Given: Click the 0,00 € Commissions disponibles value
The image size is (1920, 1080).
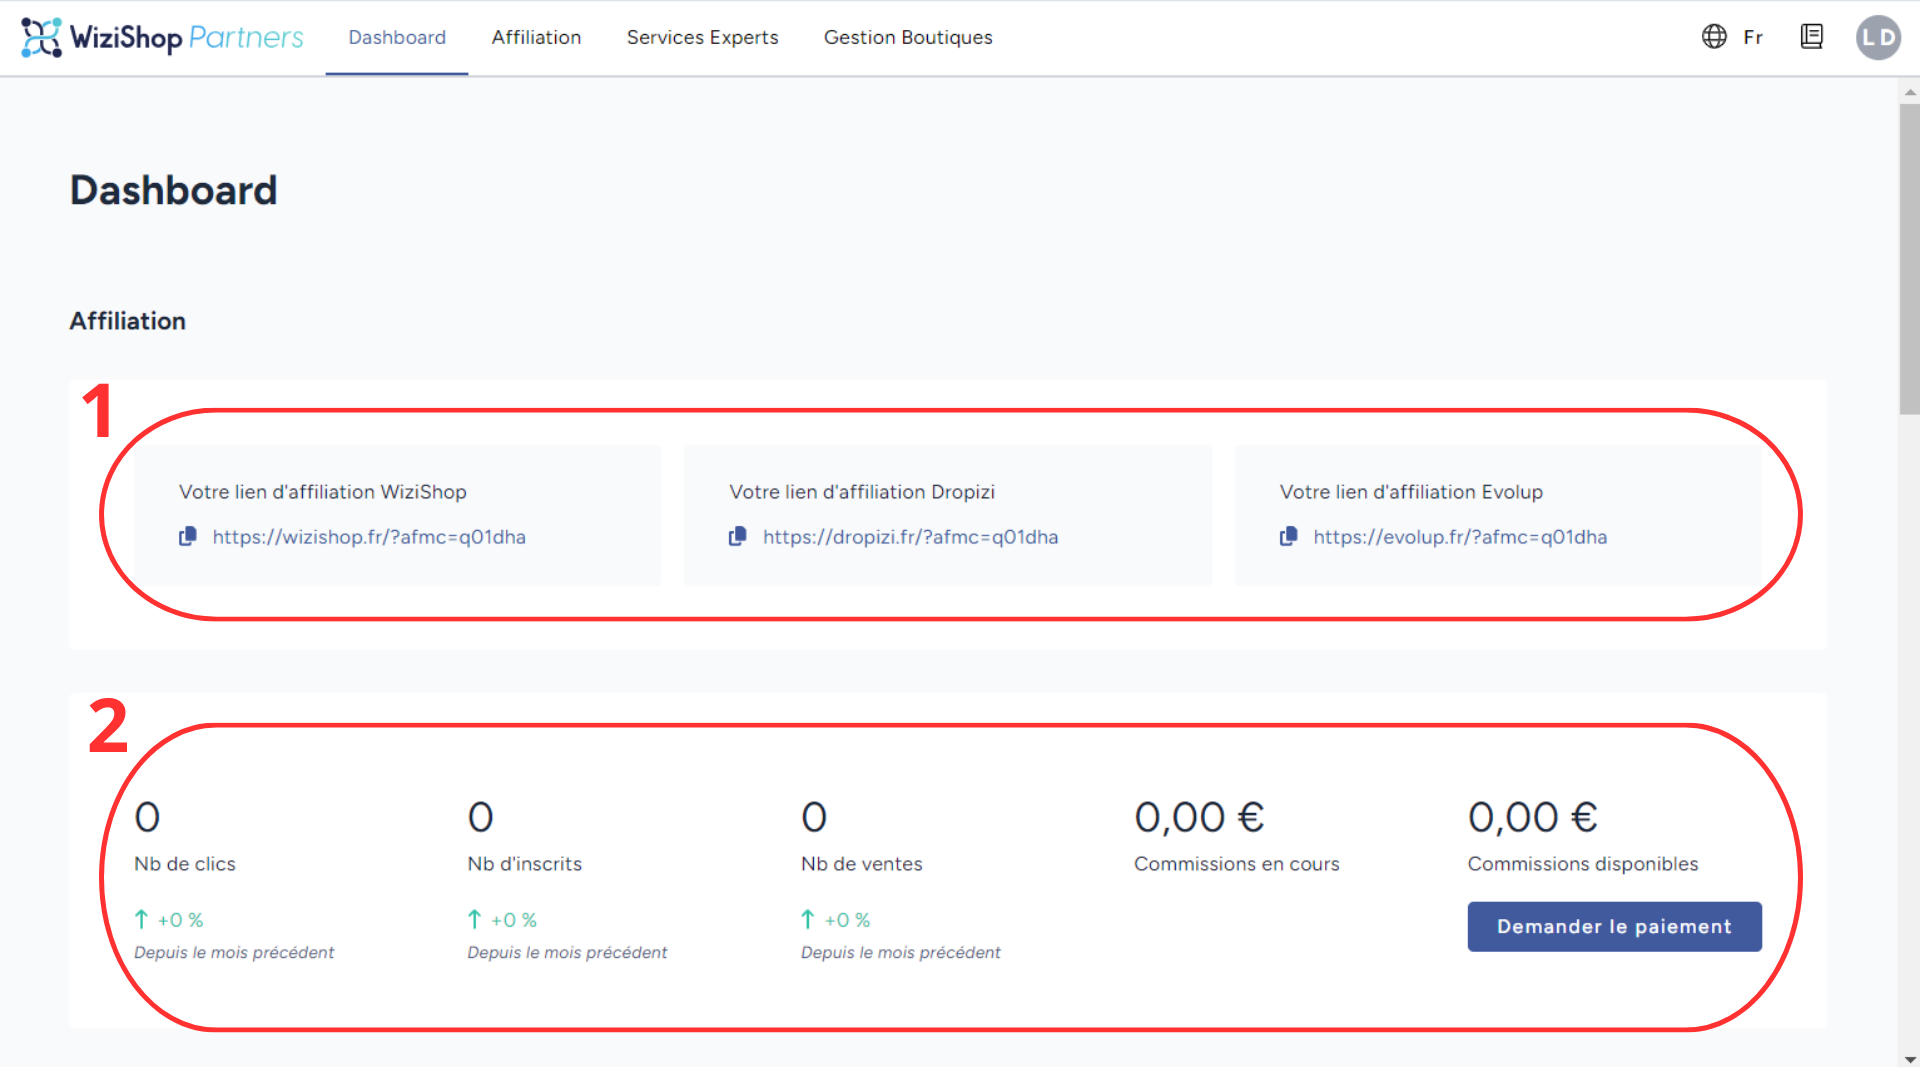Looking at the screenshot, I should click(1532, 818).
